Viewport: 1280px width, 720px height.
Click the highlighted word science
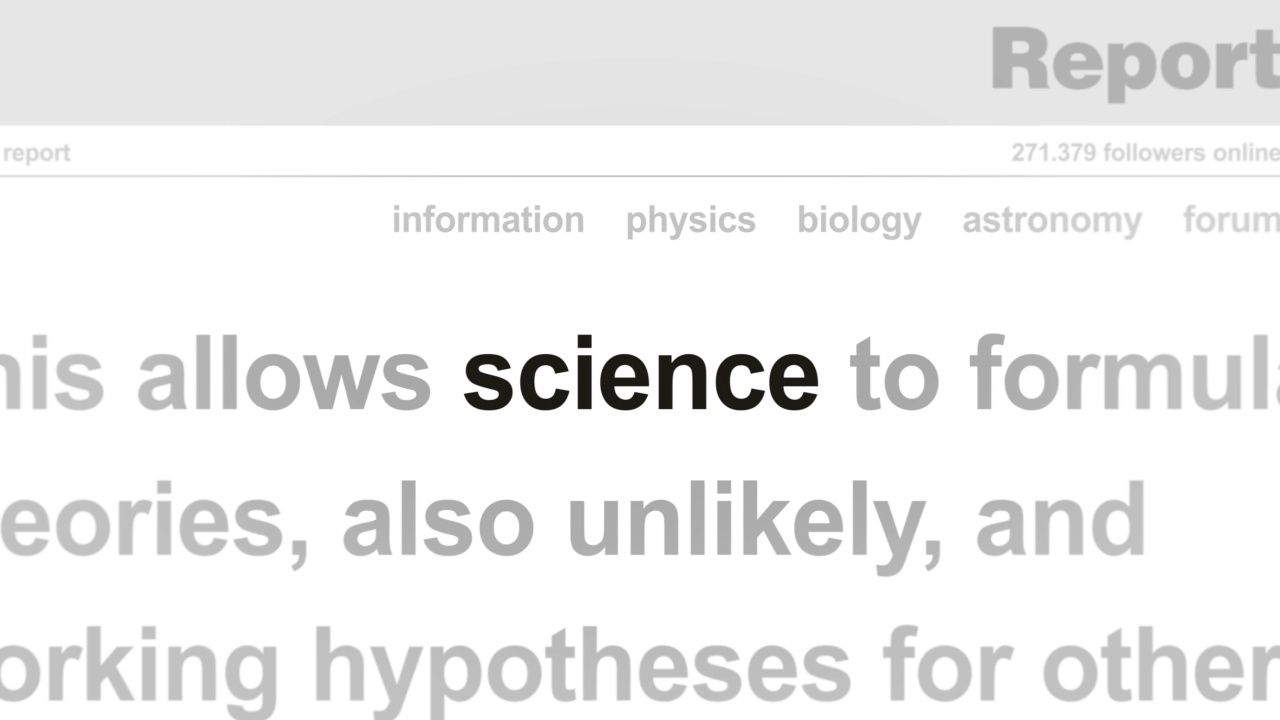[641, 374]
